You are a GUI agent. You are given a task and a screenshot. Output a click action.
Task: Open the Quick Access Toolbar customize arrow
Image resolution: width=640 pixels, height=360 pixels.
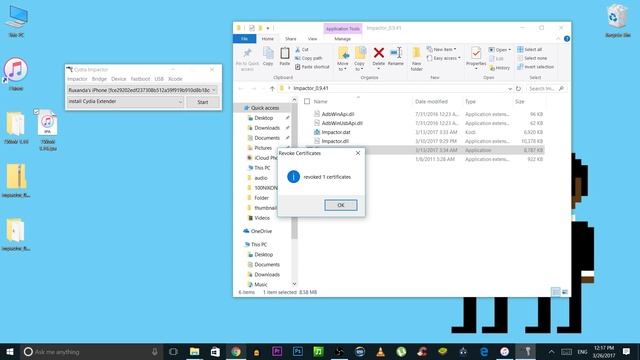[268, 28]
